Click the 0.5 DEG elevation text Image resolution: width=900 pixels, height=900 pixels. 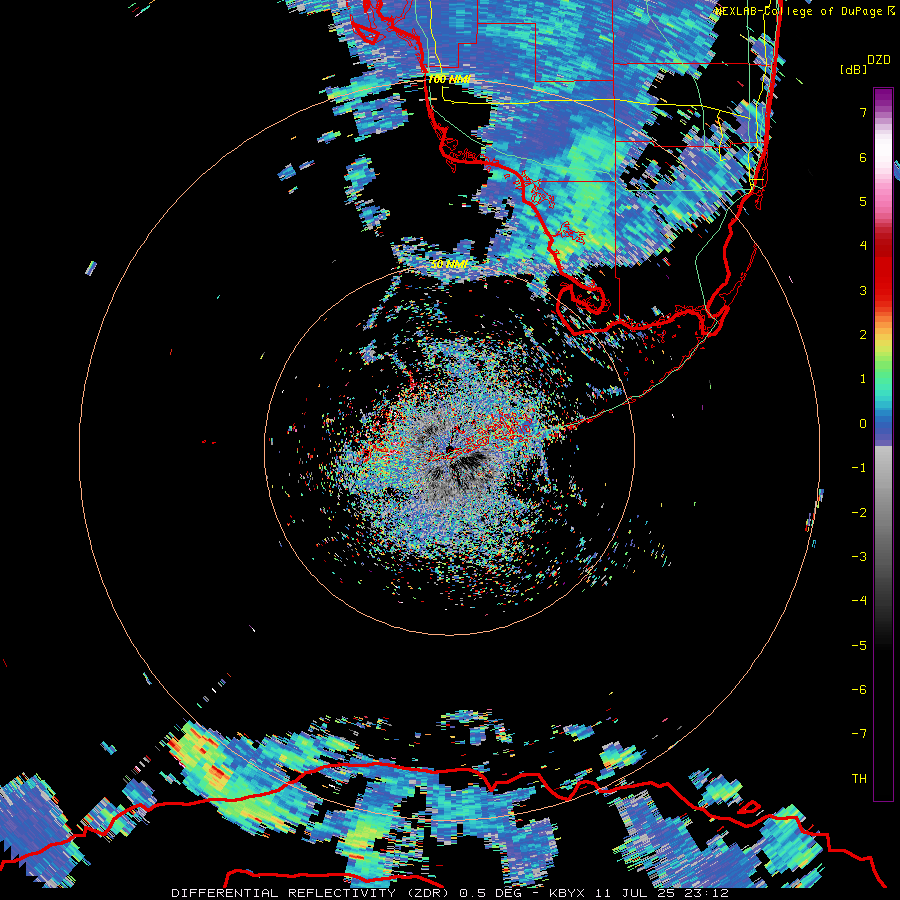[x=491, y=893]
